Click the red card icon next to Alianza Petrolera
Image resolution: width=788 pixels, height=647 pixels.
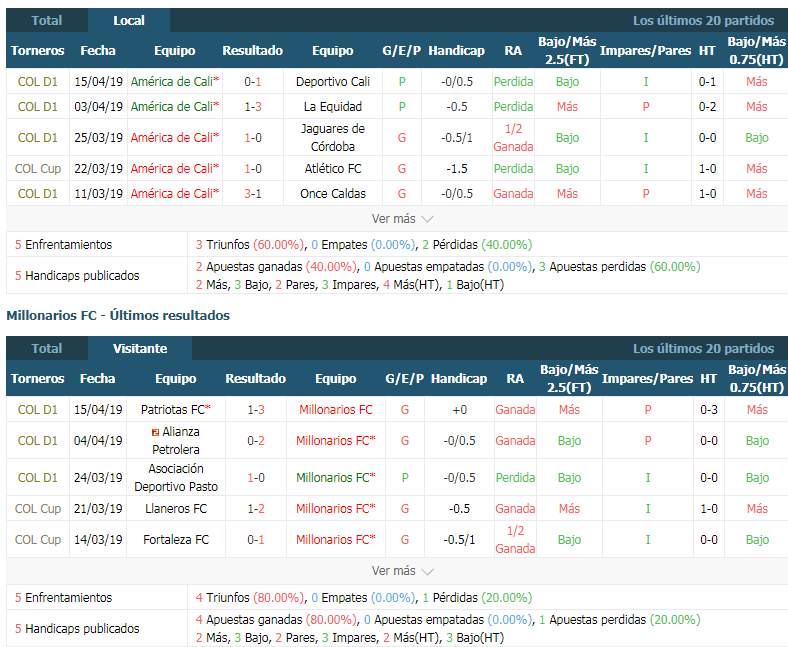pyautogui.click(x=155, y=432)
